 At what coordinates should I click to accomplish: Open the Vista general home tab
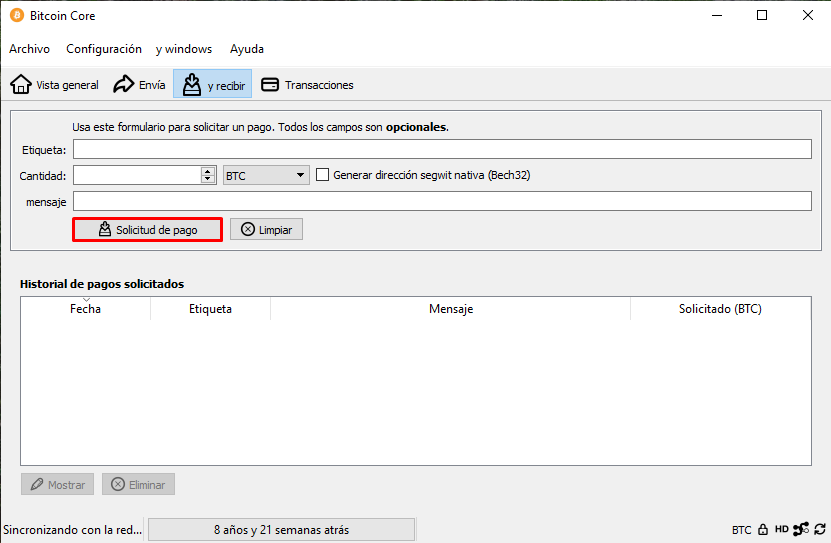point(55,84)
